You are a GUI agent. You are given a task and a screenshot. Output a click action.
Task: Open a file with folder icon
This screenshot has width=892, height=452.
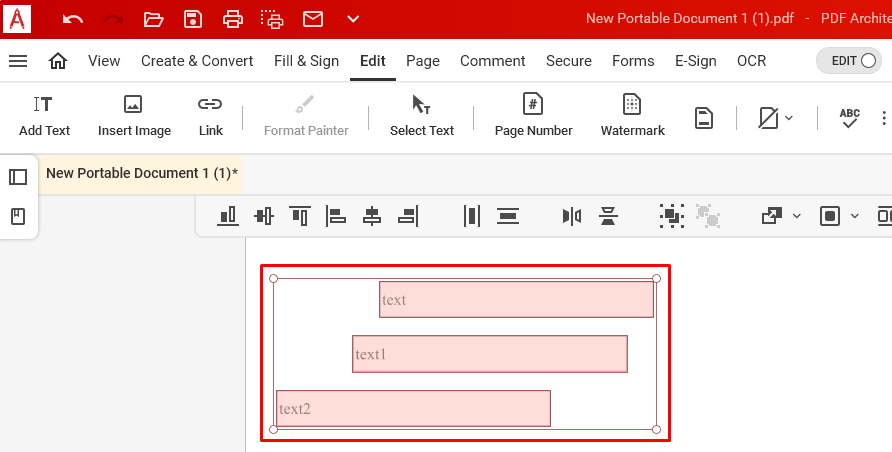(154, 19)
